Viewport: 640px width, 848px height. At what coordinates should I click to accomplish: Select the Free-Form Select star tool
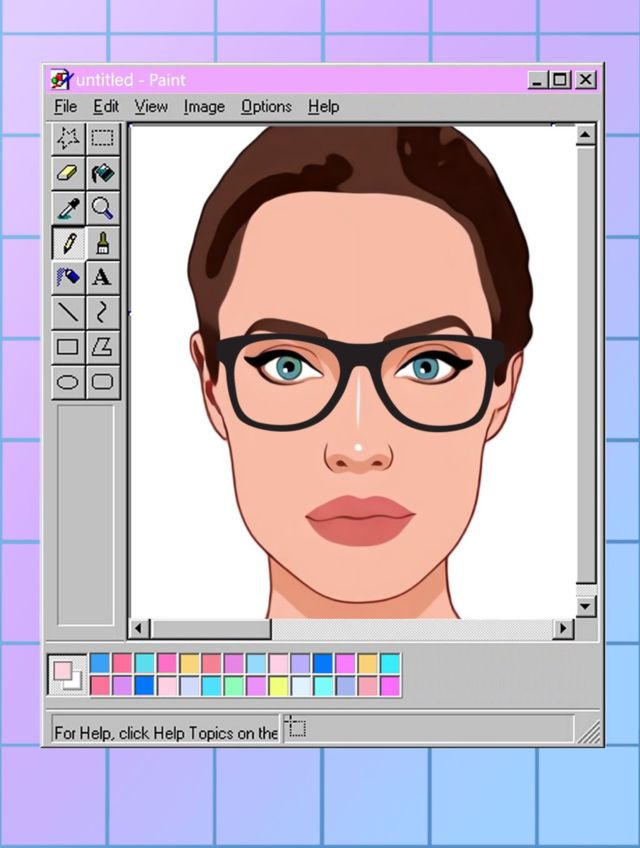coord(68,138)
